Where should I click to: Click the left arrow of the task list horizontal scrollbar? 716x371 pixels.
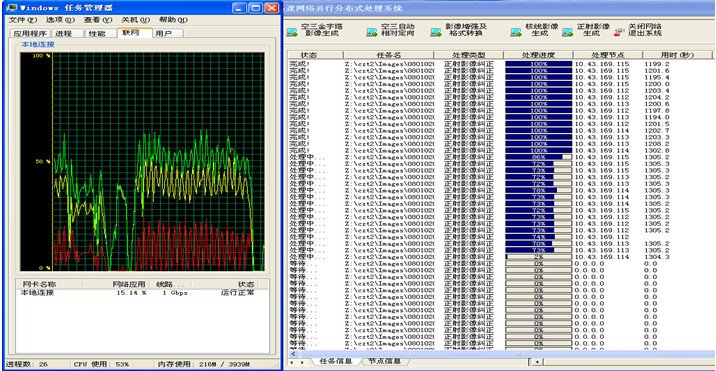[293, 354]
